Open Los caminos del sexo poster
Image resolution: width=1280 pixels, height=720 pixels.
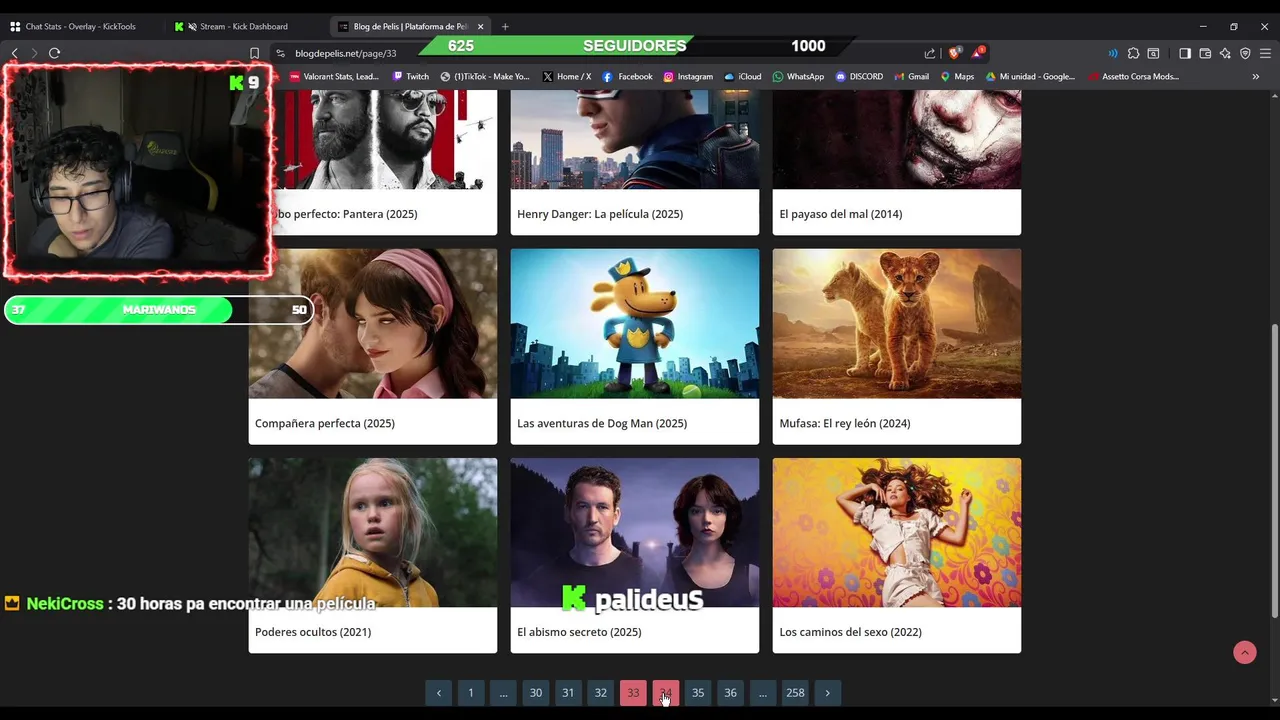pos(897,532)
